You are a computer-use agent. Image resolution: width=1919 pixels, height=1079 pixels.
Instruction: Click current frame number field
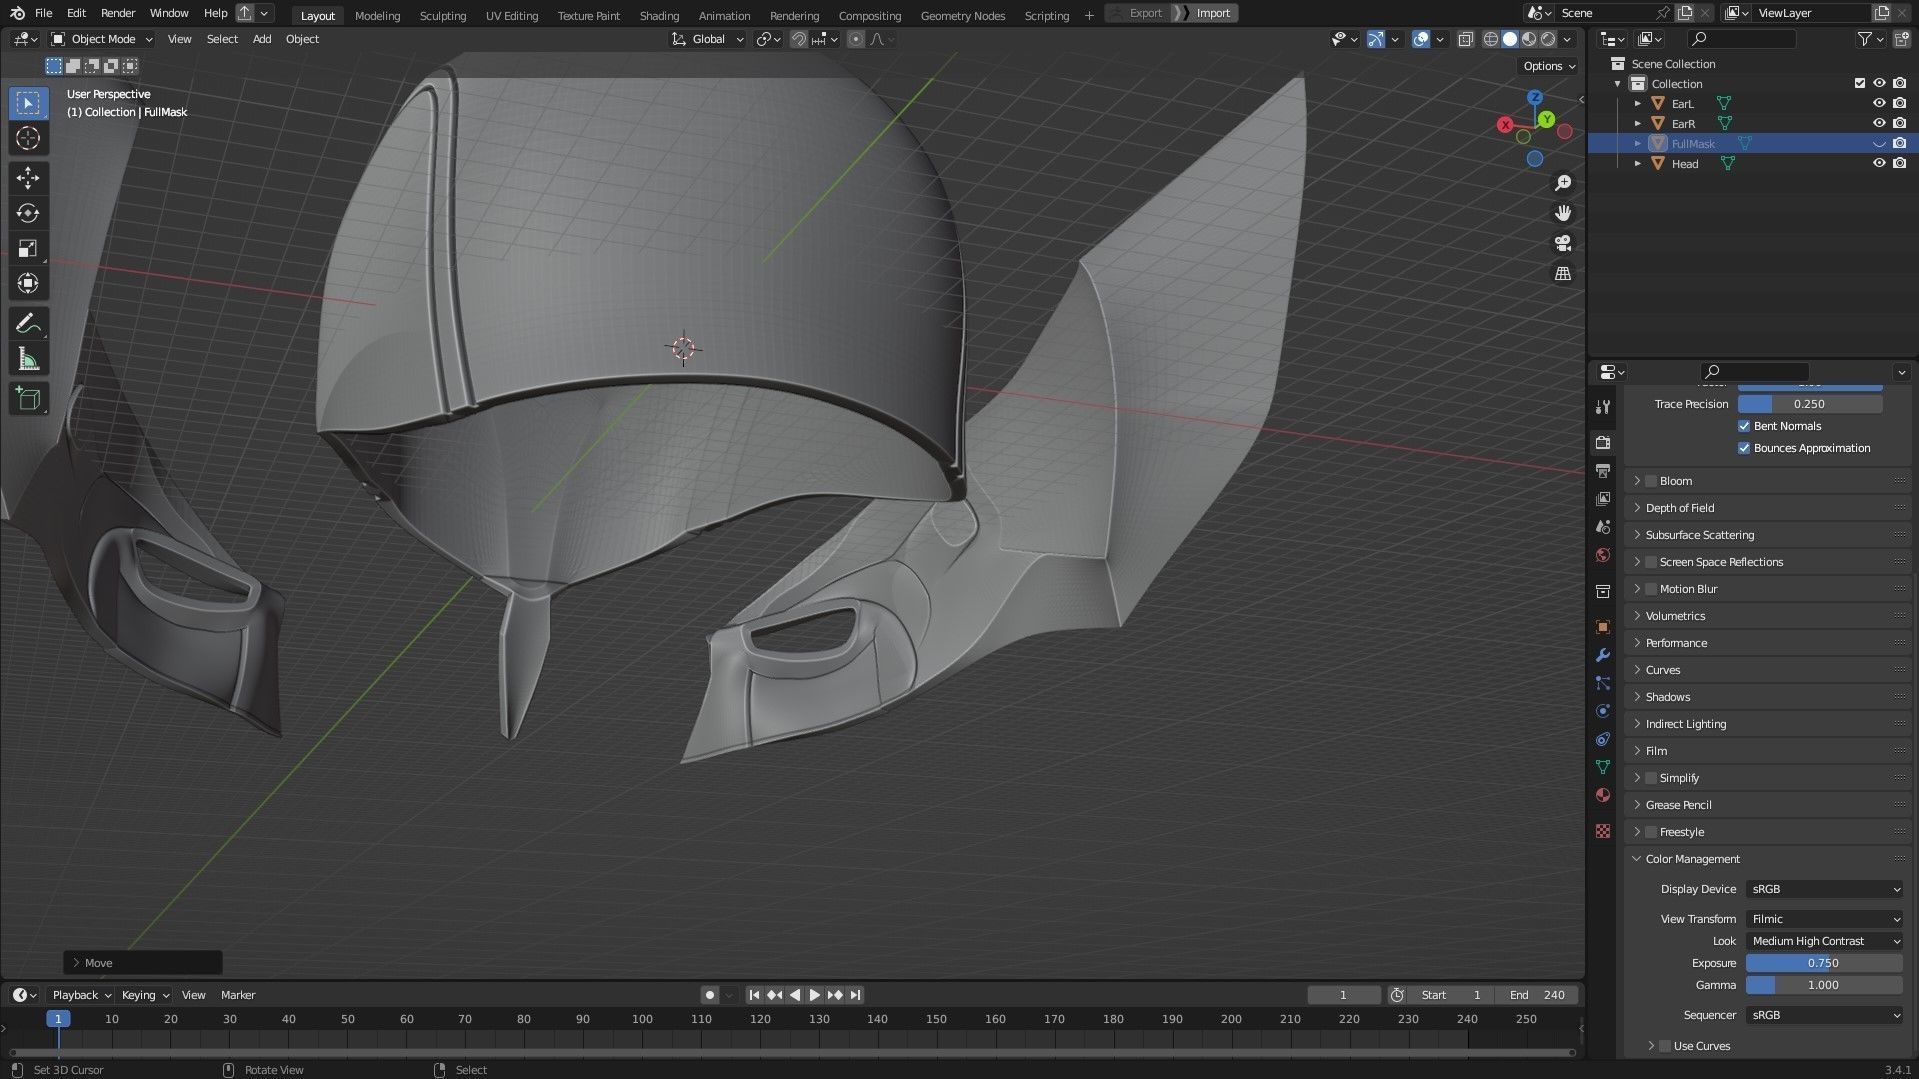tap(1343, 995)
